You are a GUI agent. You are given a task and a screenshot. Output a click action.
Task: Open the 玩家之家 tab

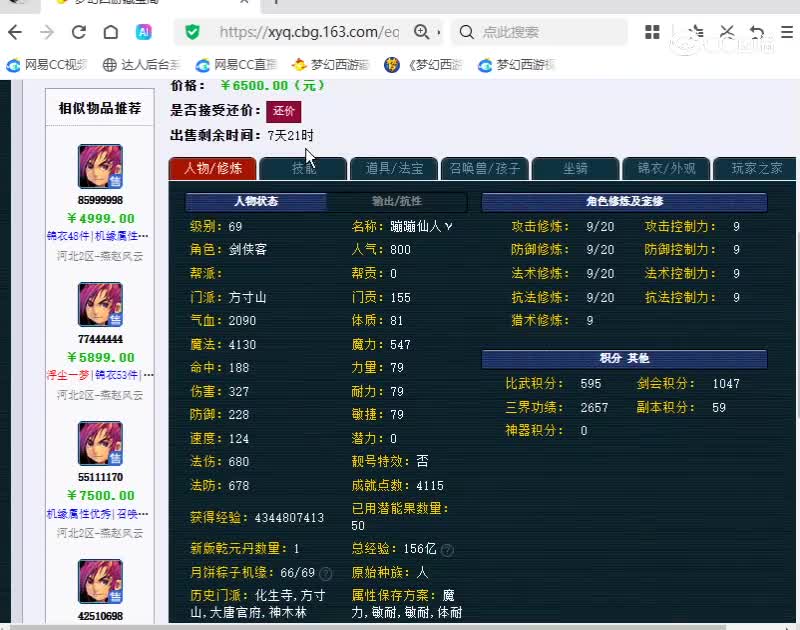tap(756, 168)
